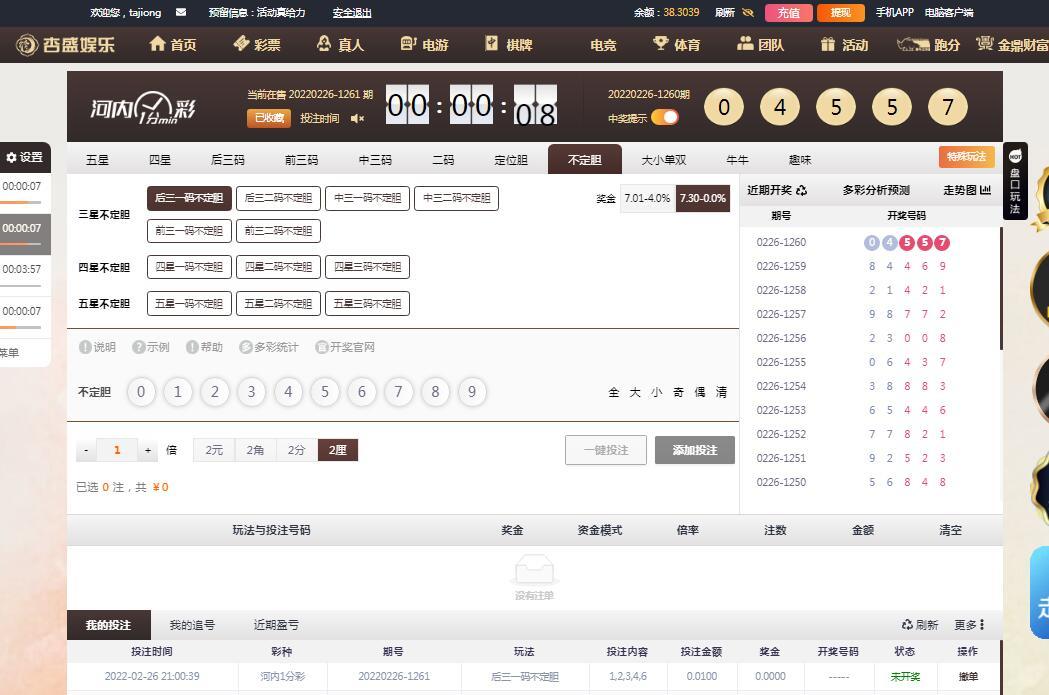The height and width of the screenshot is (695, 1049).
Task: Click 安全退出 logout link
Action: click(x=352, y=12)
